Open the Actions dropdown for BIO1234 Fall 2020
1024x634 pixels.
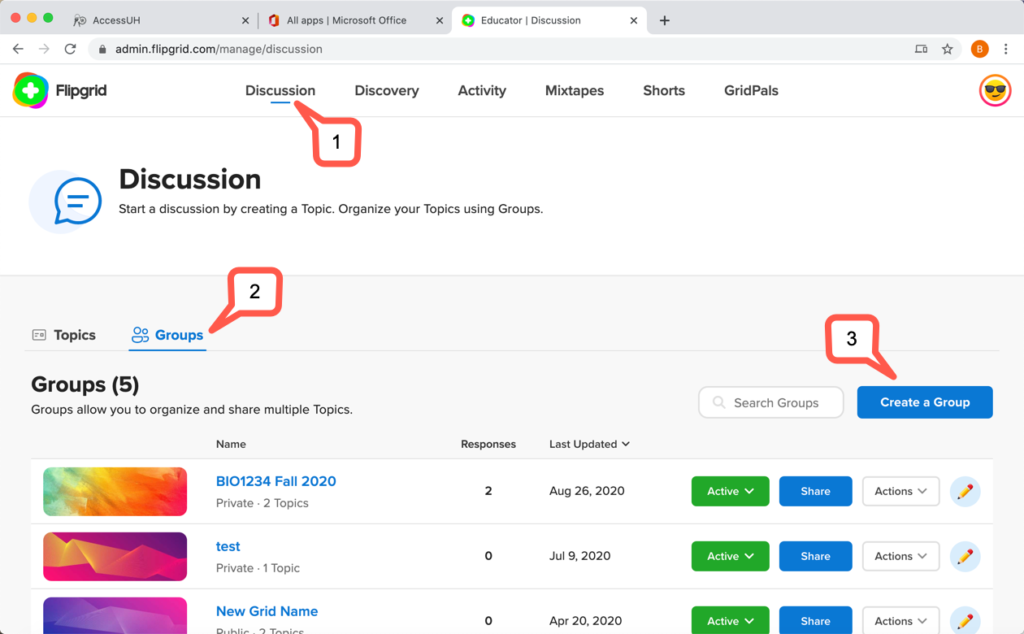pyautogui.click(x=901, y=491)
